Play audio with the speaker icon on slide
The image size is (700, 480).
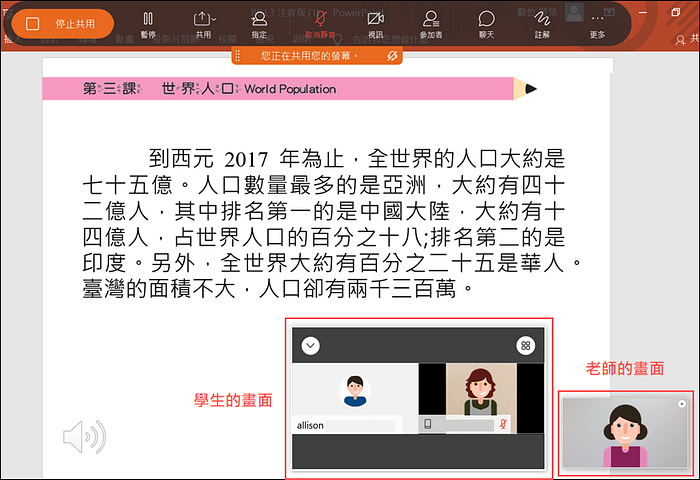click(85, 437)
